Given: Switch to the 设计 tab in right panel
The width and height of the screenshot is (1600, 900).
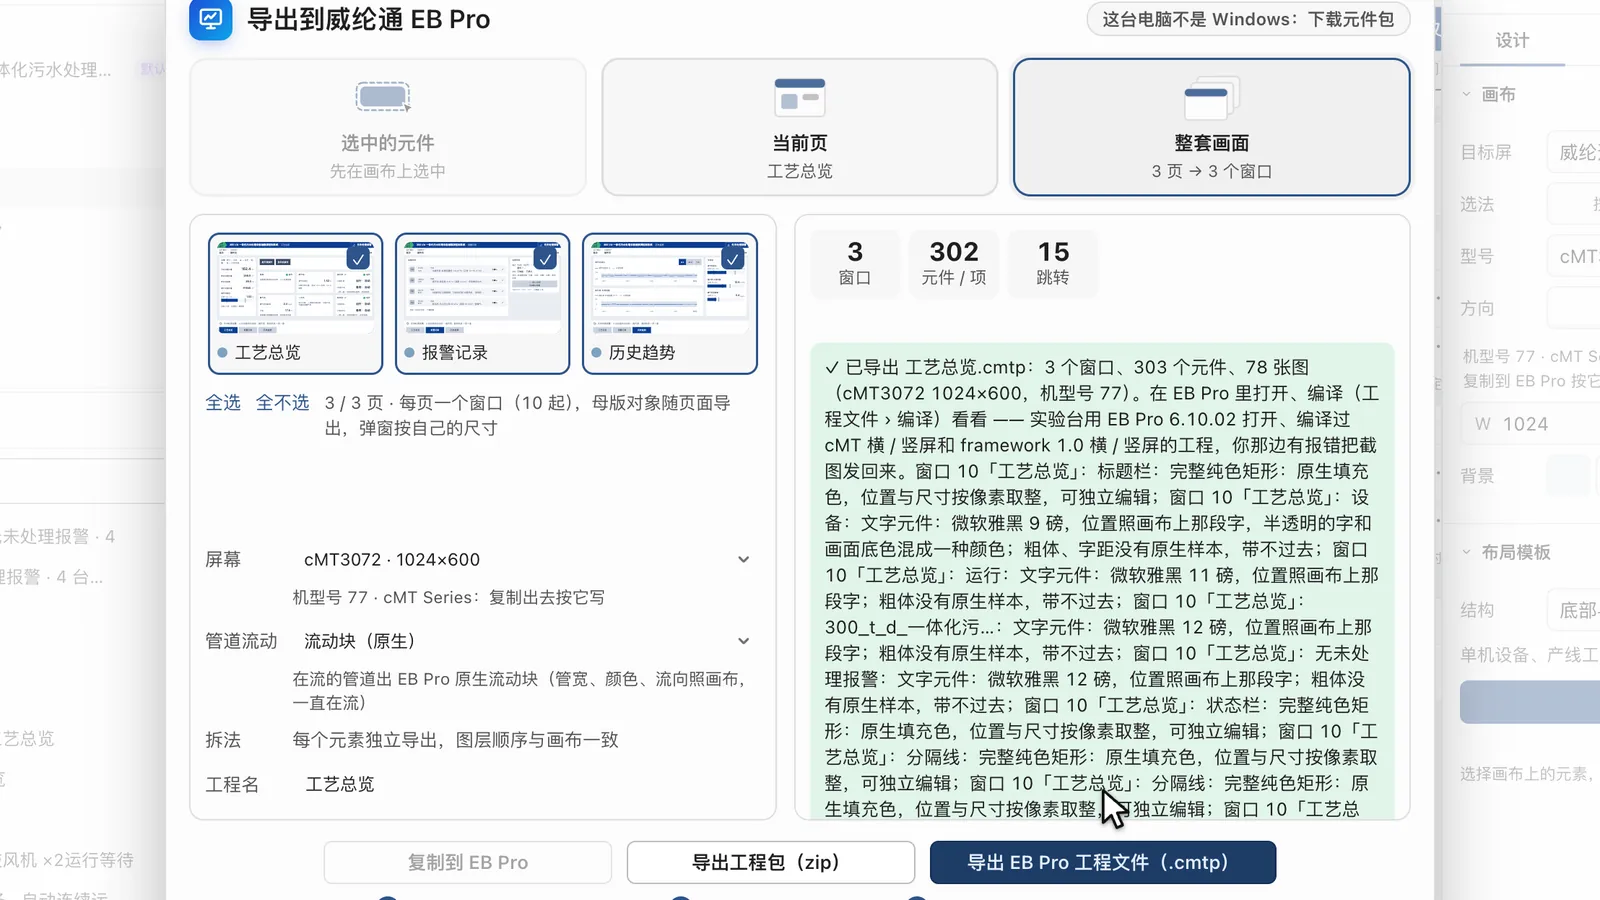Looking at the screenshot, I should click(x=1512, y=41).
